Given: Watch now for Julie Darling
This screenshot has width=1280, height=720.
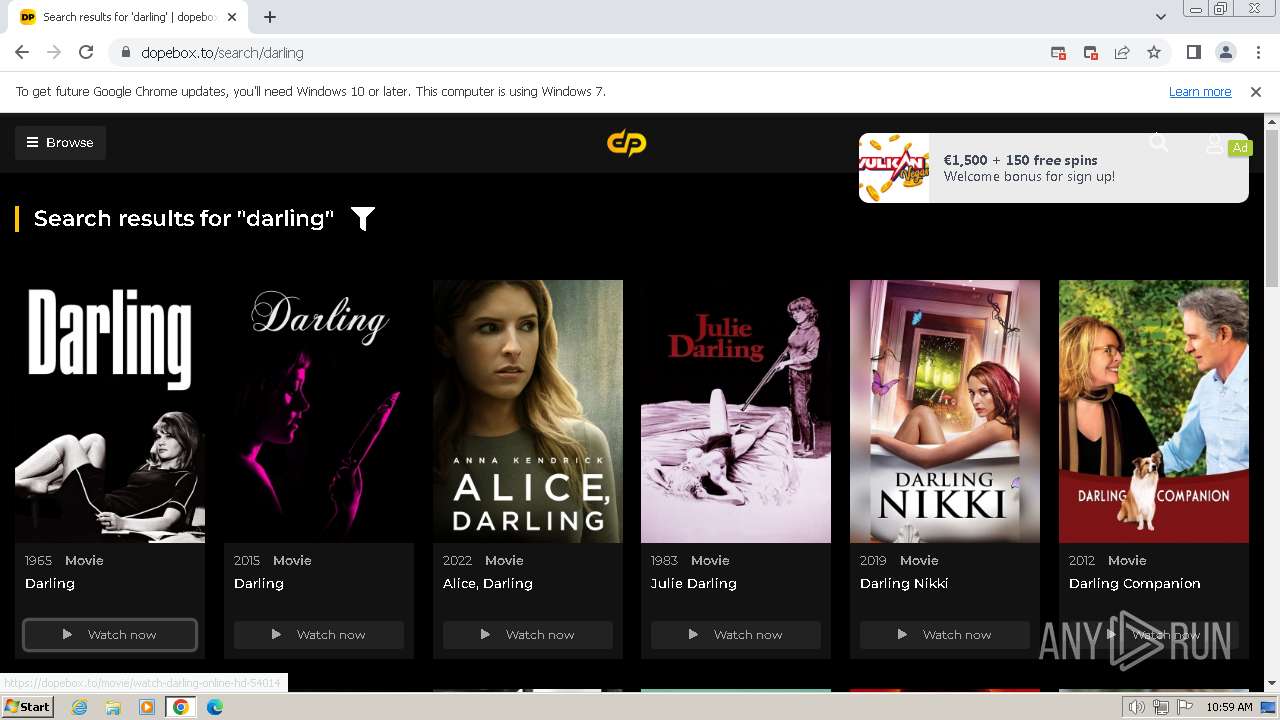Looking at the screenshot, I should point(736,635).
